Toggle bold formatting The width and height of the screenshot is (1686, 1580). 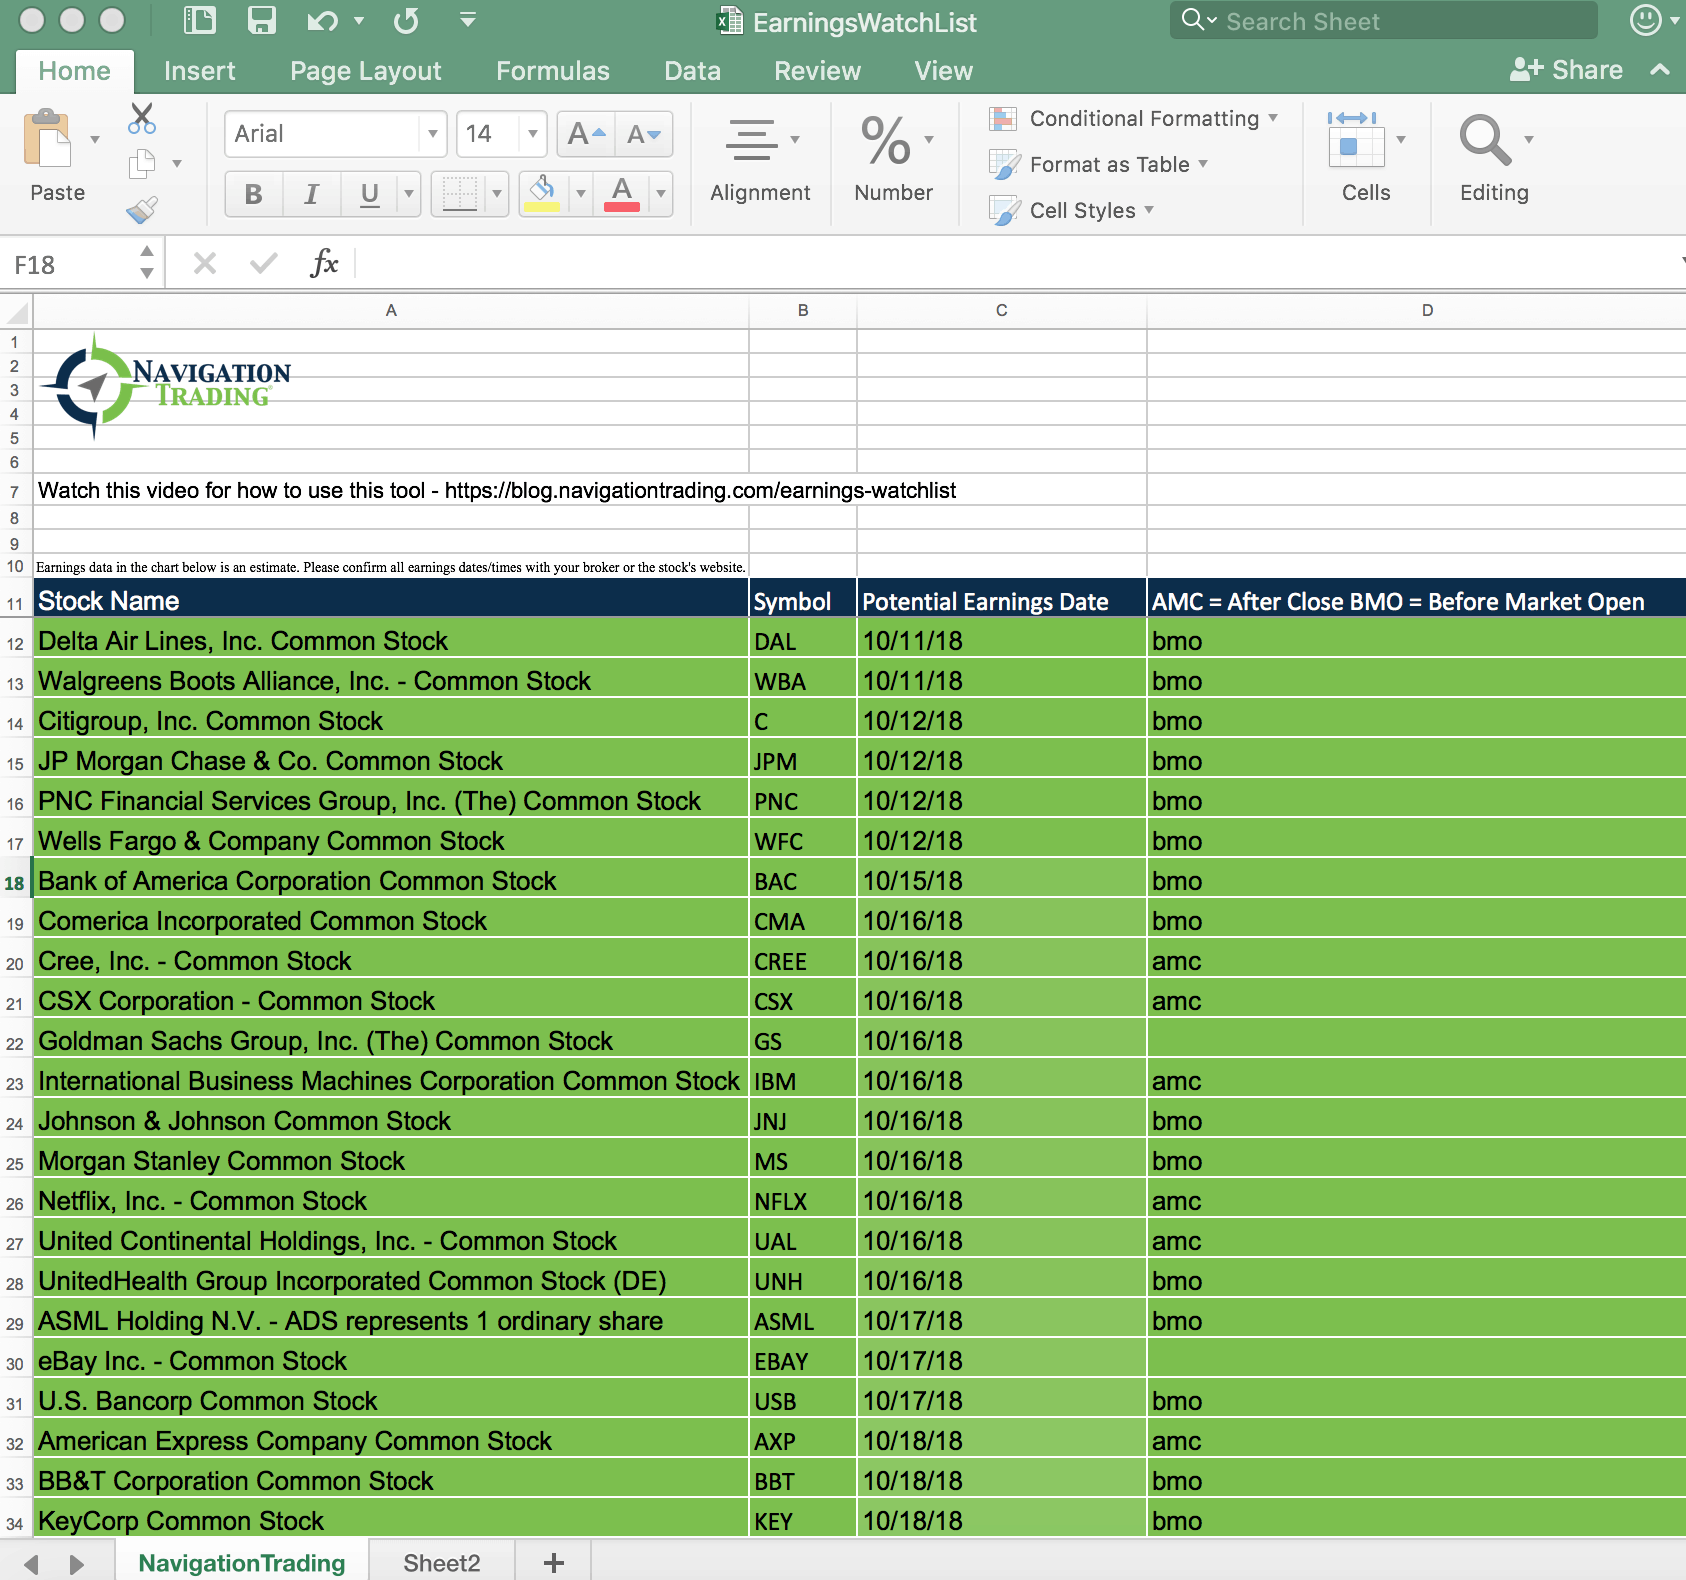[x=253, y=194]
